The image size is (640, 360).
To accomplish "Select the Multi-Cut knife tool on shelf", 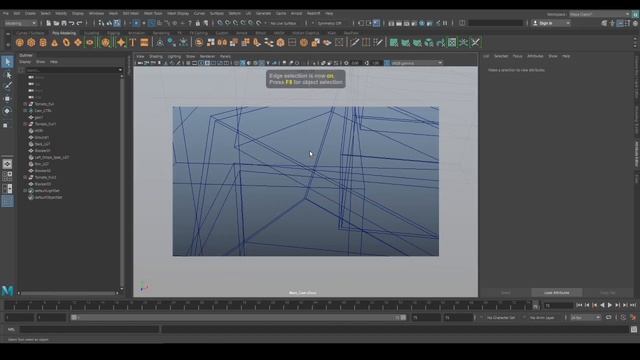I will click(x=354, y=42).
